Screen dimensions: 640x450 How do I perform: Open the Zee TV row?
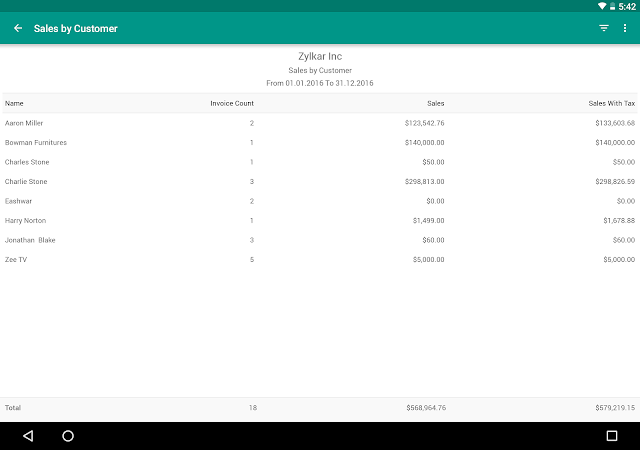pyautogui.click(x=320, y=259)
